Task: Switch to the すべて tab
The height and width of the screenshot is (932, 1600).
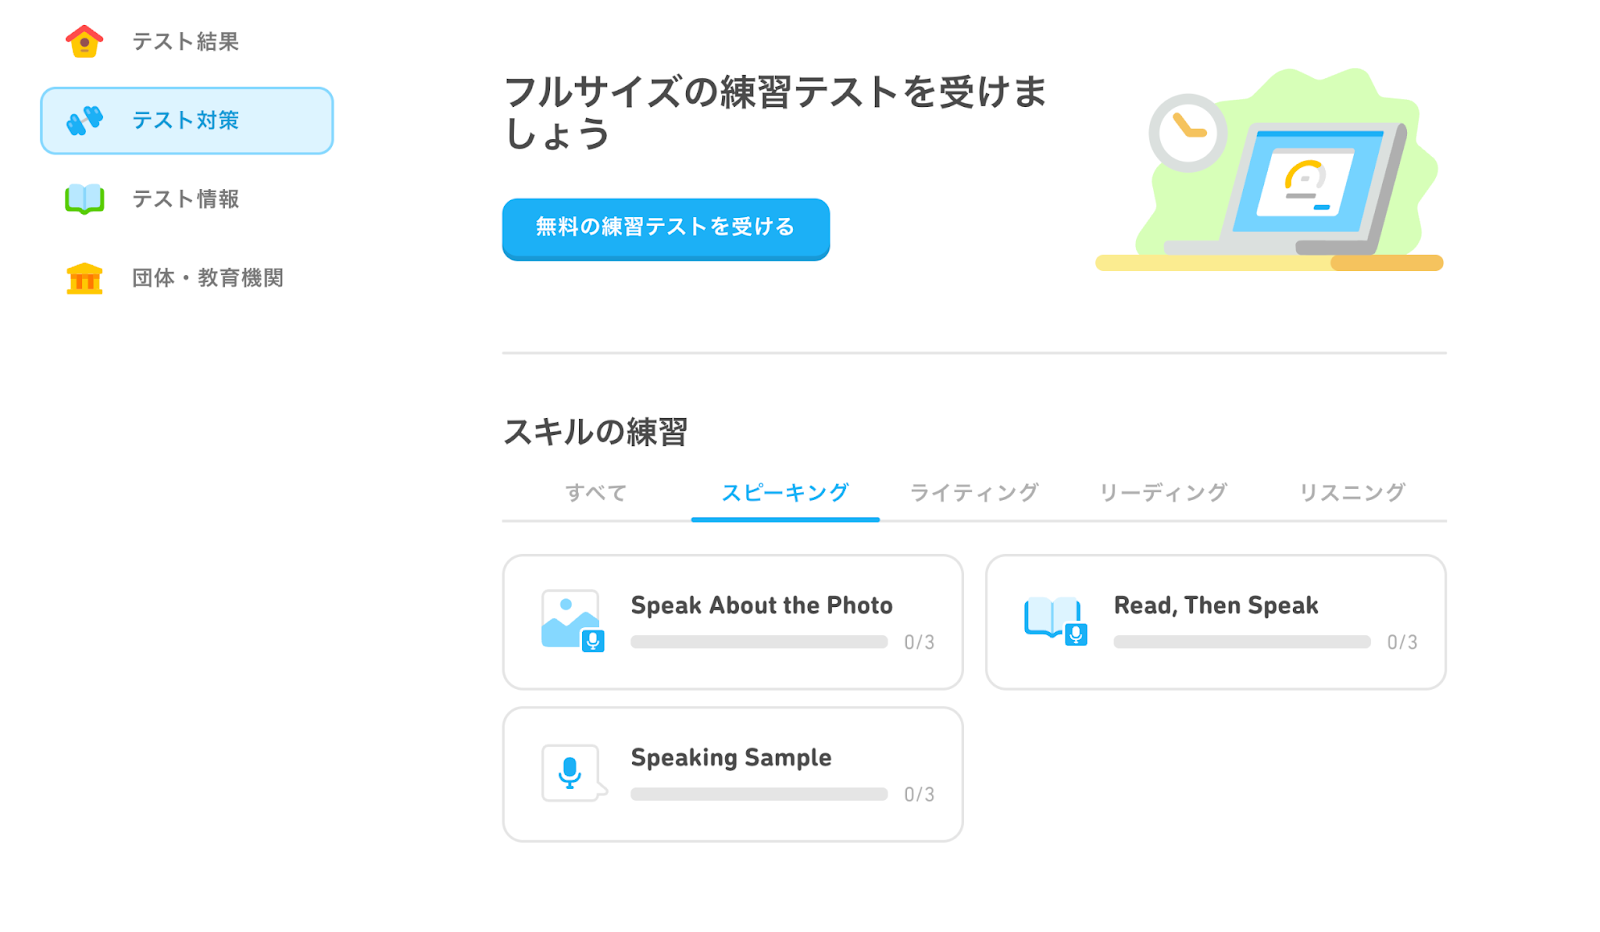Action: tap(596, 492)
